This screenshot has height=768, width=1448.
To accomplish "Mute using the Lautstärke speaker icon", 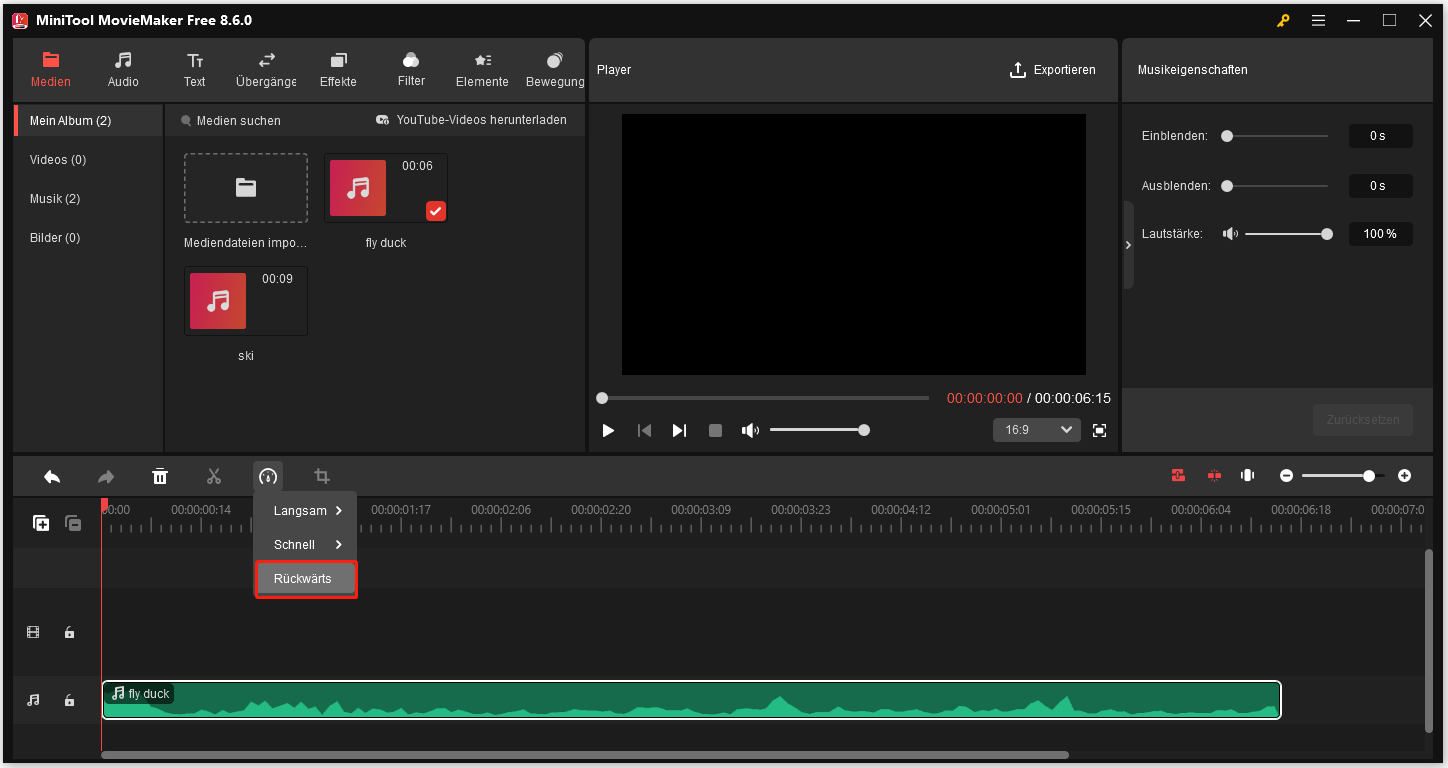I will tap(1230, 234).
